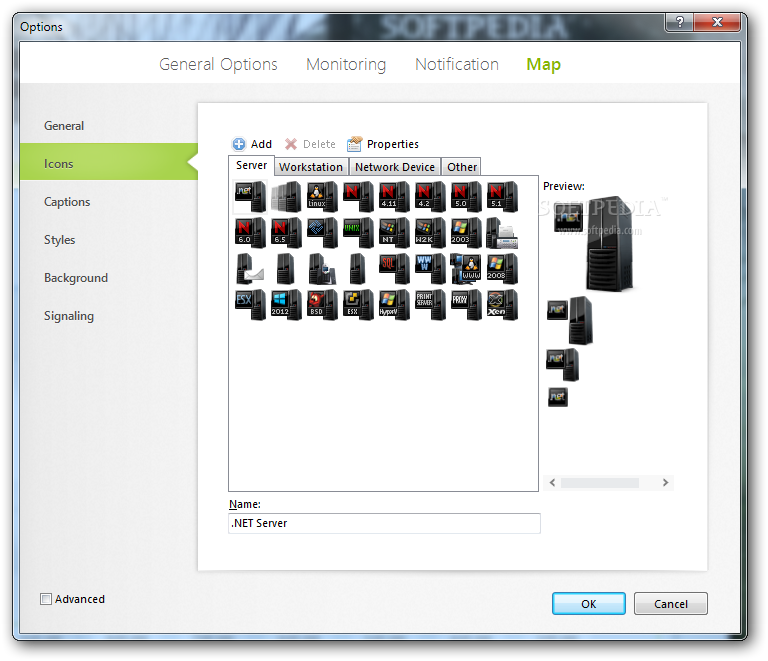Image resolution: width=768 pixels, height=661 pixels.
Task: Select the blue diamond-logo server icon
Action: coord(322,233)
